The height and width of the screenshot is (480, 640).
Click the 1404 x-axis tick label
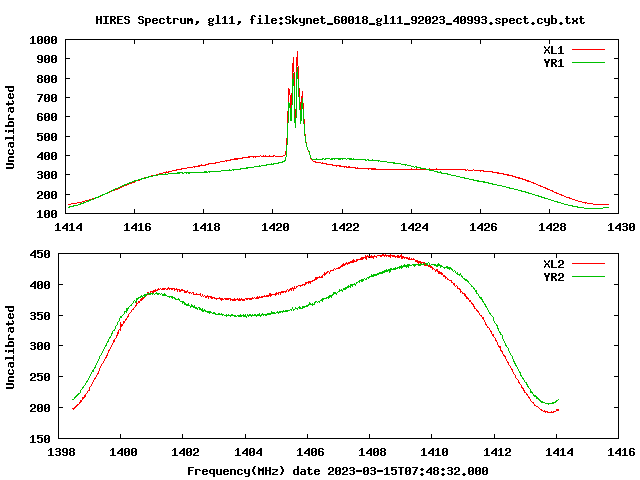coord(248,452)
